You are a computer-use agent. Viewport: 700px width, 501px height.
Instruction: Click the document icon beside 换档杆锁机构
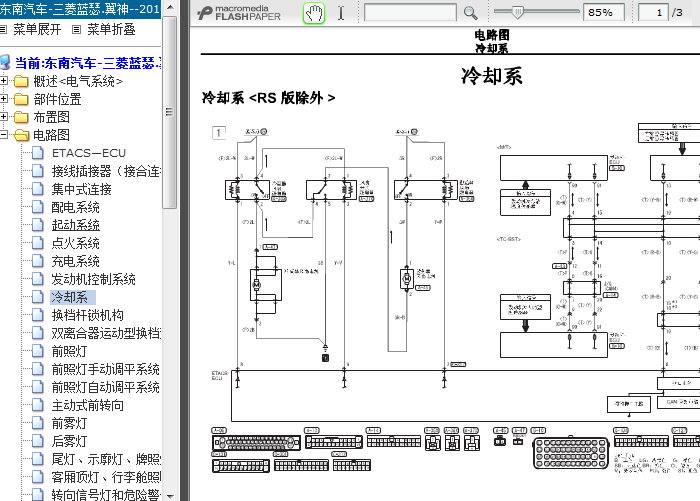click(x=38, y=315)
